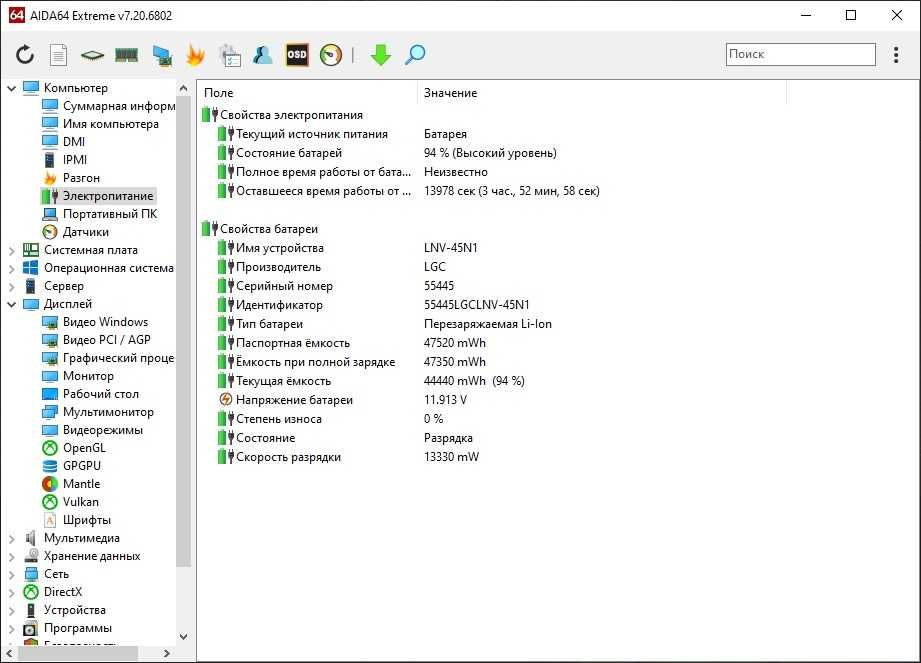Select the Текущий источник питания row
Screen dimensions: 921x663
tap(342, 134)
